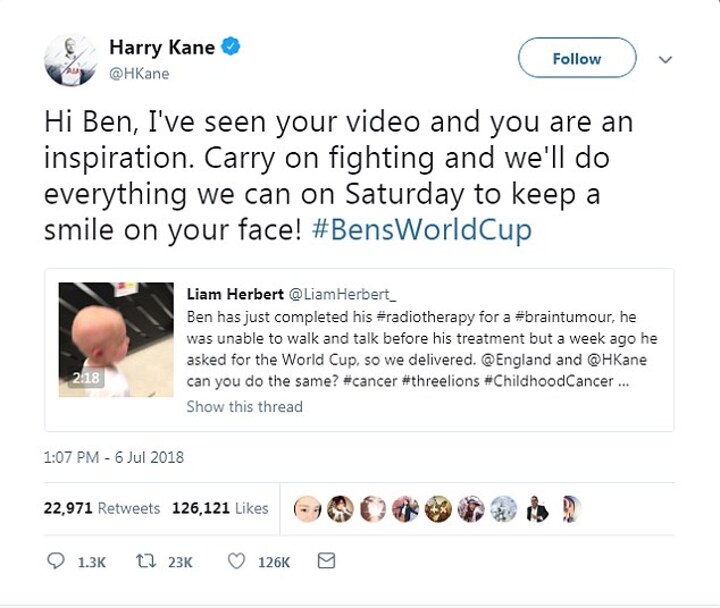Click the first liker avatar
720x608 pixels.
(306, 508)
